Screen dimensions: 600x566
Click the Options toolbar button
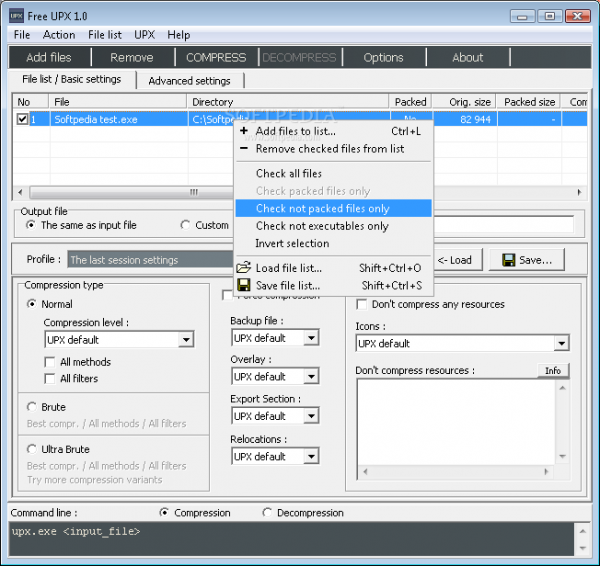point(383,57)
